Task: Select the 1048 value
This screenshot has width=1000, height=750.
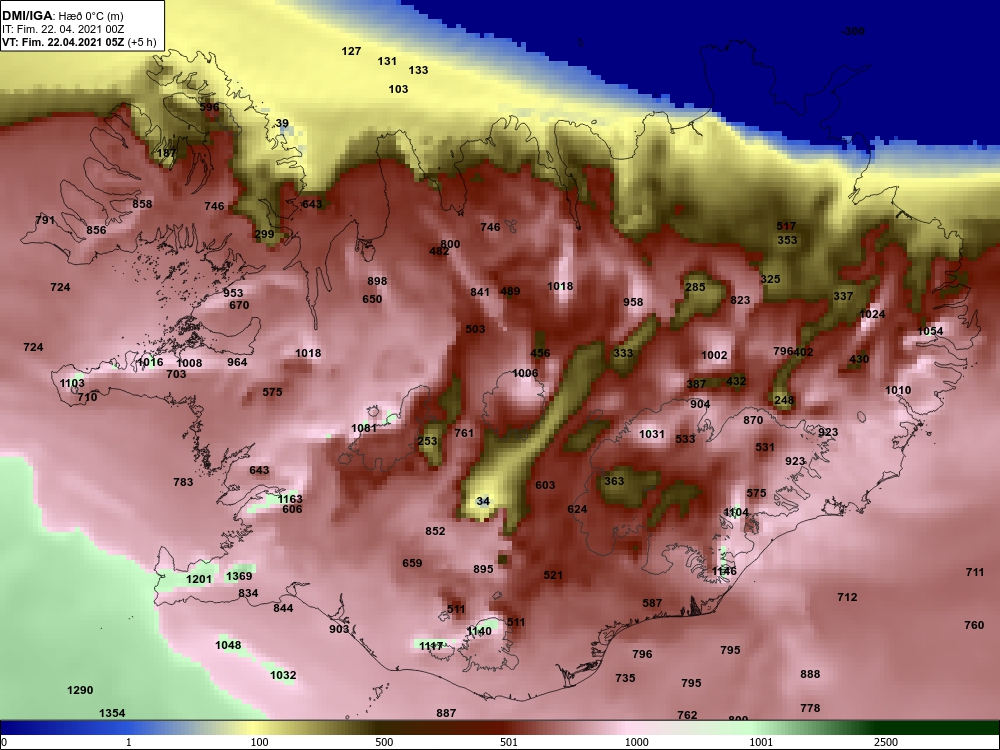Action: (228, 645)
